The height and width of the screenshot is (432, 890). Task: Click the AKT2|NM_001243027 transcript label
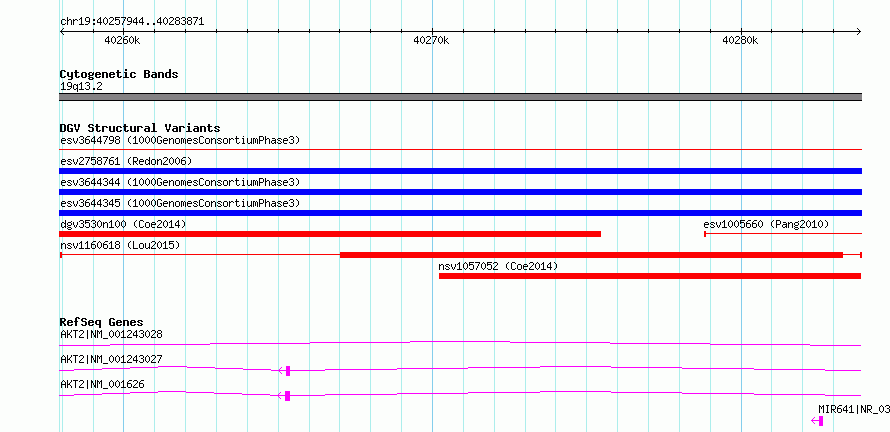click(111, 359)
